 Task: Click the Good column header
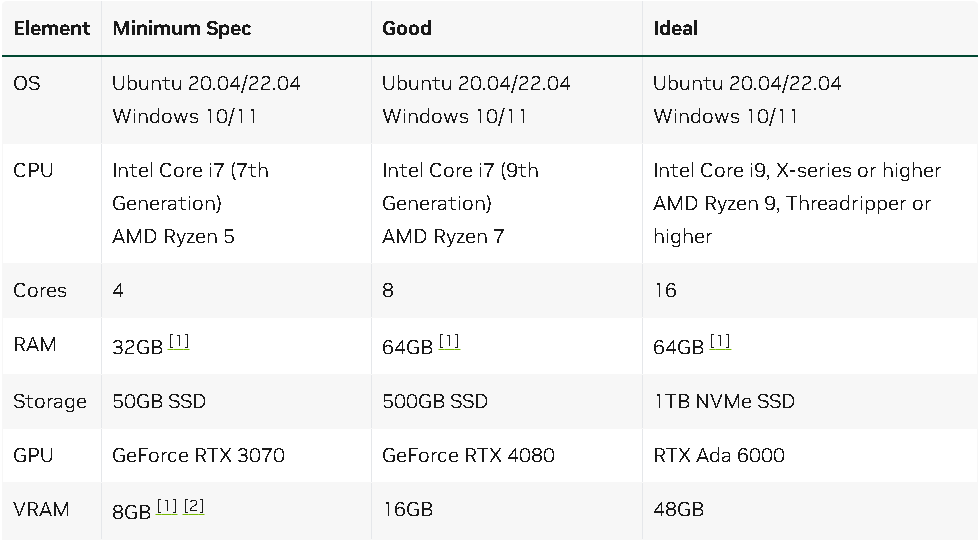pyautogui.click(x=407, y=29)
